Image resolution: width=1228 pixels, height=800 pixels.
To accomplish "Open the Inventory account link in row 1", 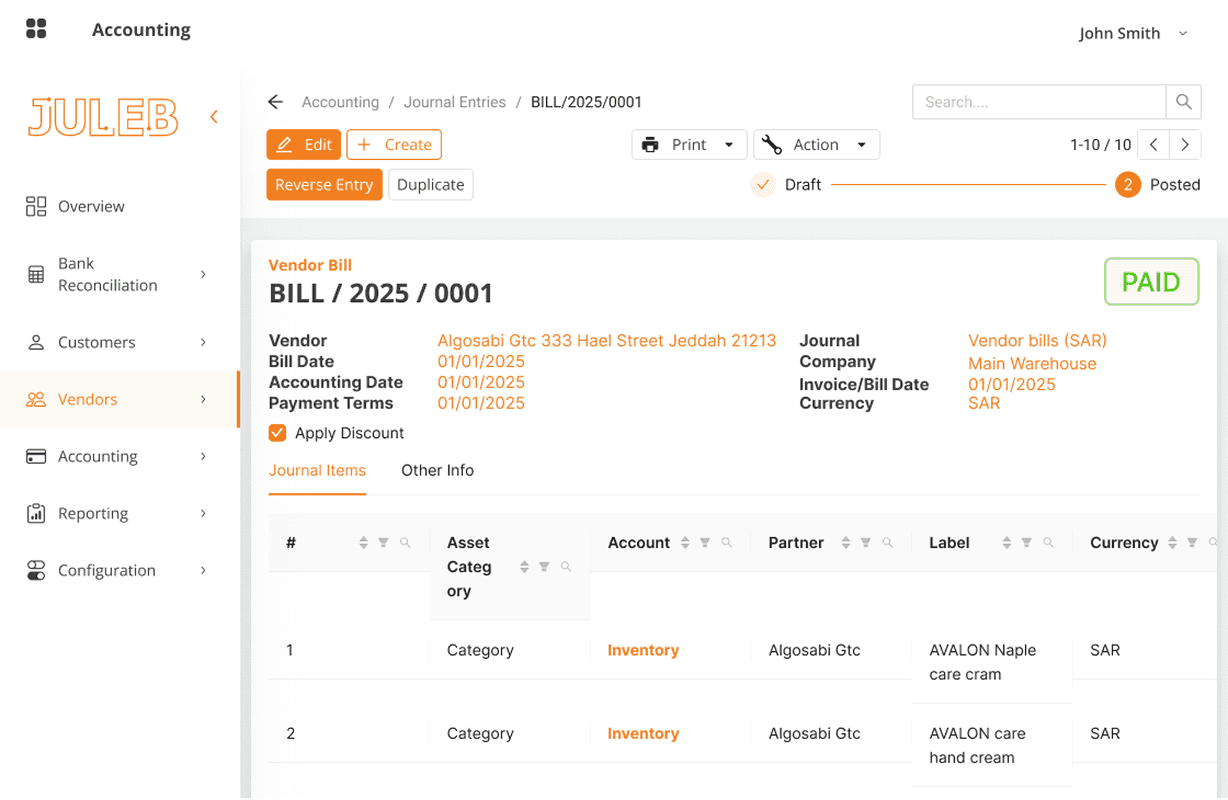I will 643,650.
